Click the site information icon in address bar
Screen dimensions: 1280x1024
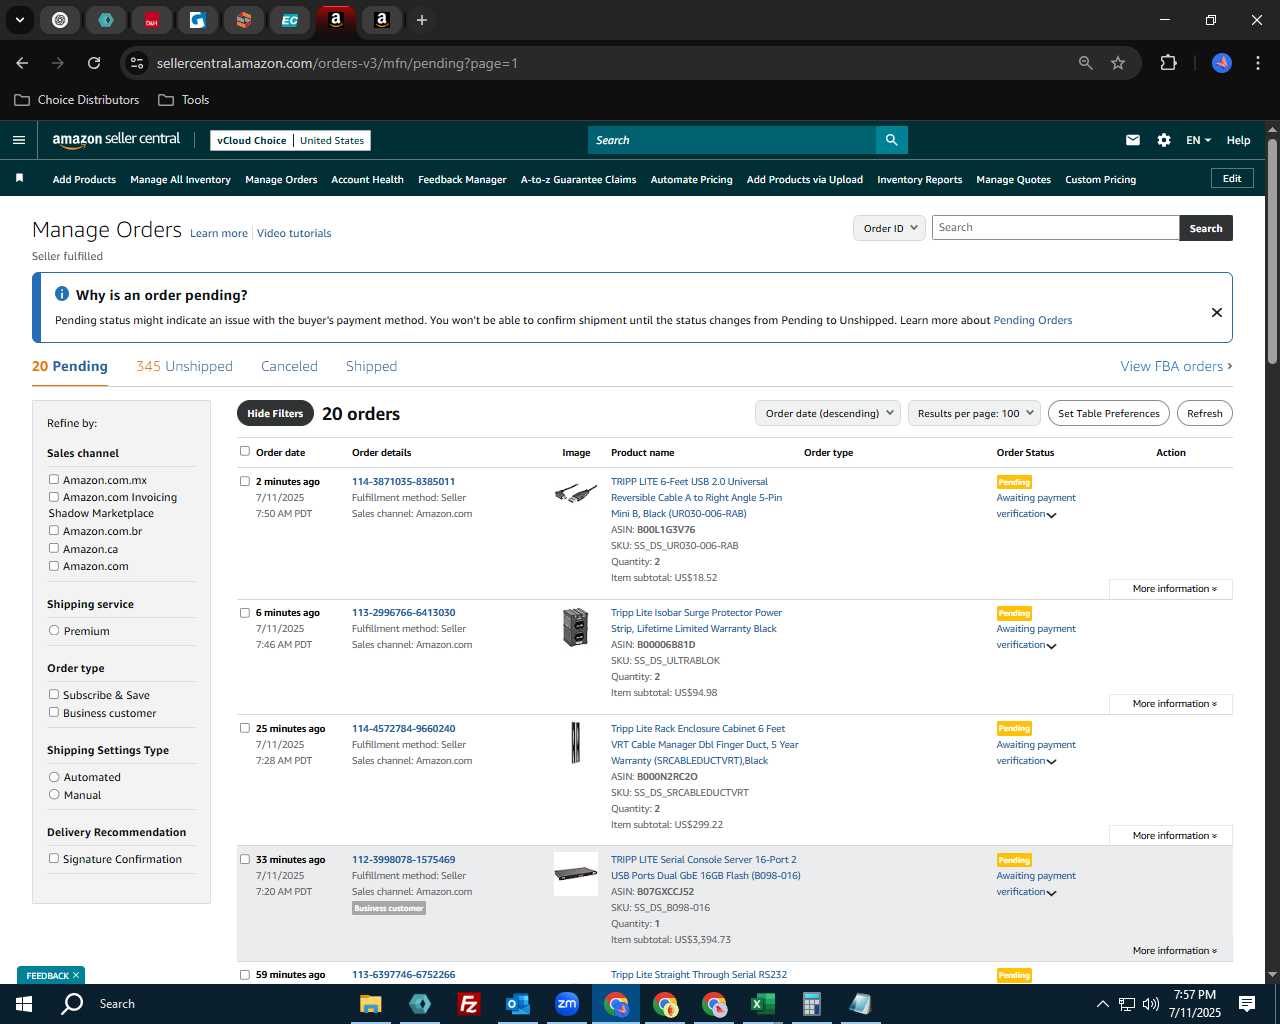coord(137,63)
